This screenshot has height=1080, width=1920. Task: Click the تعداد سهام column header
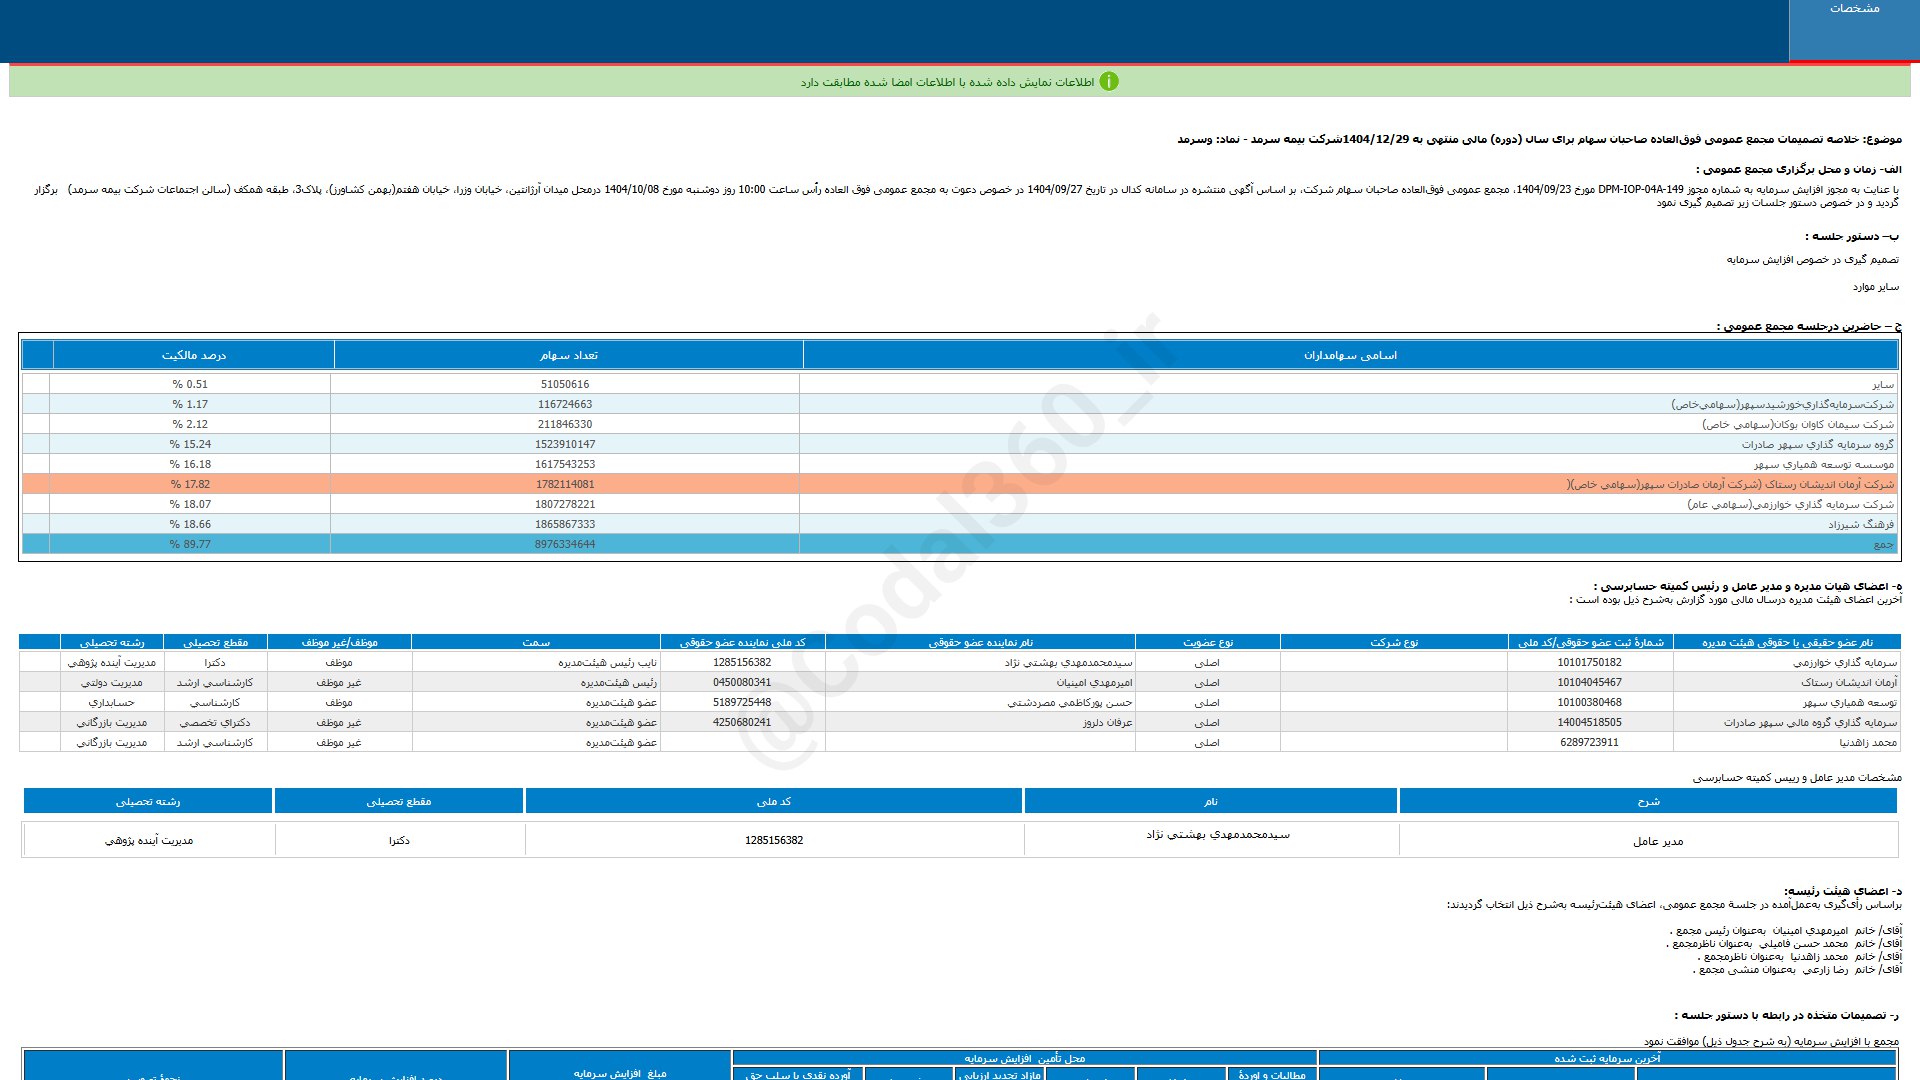pos(568,355)
